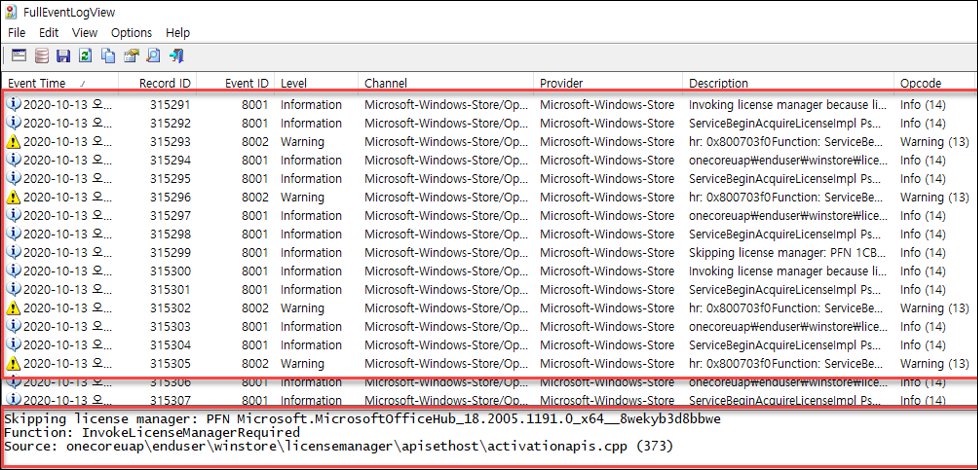This screenshot has height=470, width=978.
Task: Sort by the Provider column header
Action: (608, 83)
